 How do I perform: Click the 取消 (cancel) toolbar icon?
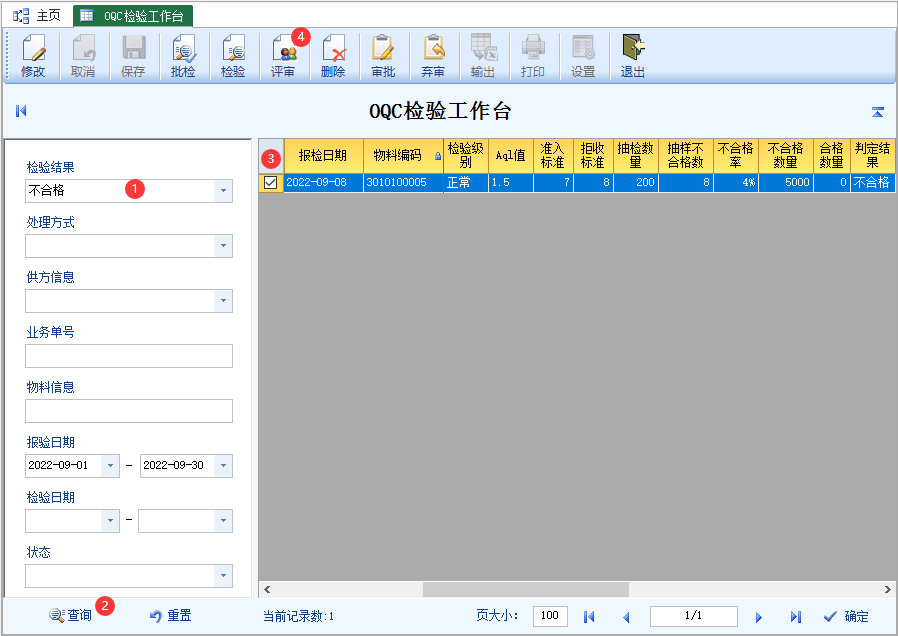83,56
